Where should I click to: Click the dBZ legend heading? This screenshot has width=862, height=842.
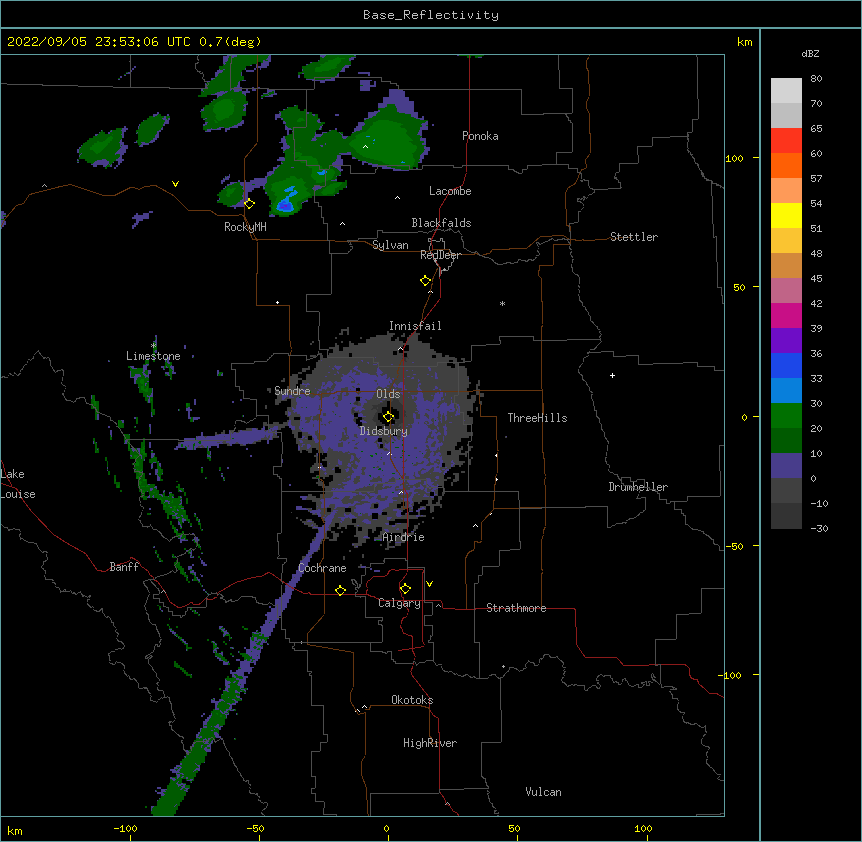click(810, 53)
